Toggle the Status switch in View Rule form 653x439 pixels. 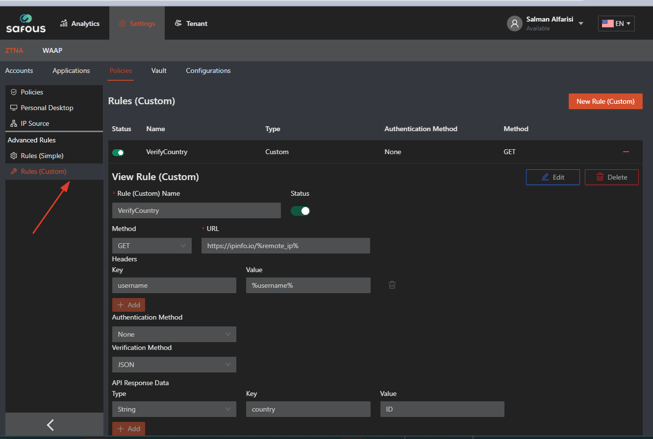point(300,211)
